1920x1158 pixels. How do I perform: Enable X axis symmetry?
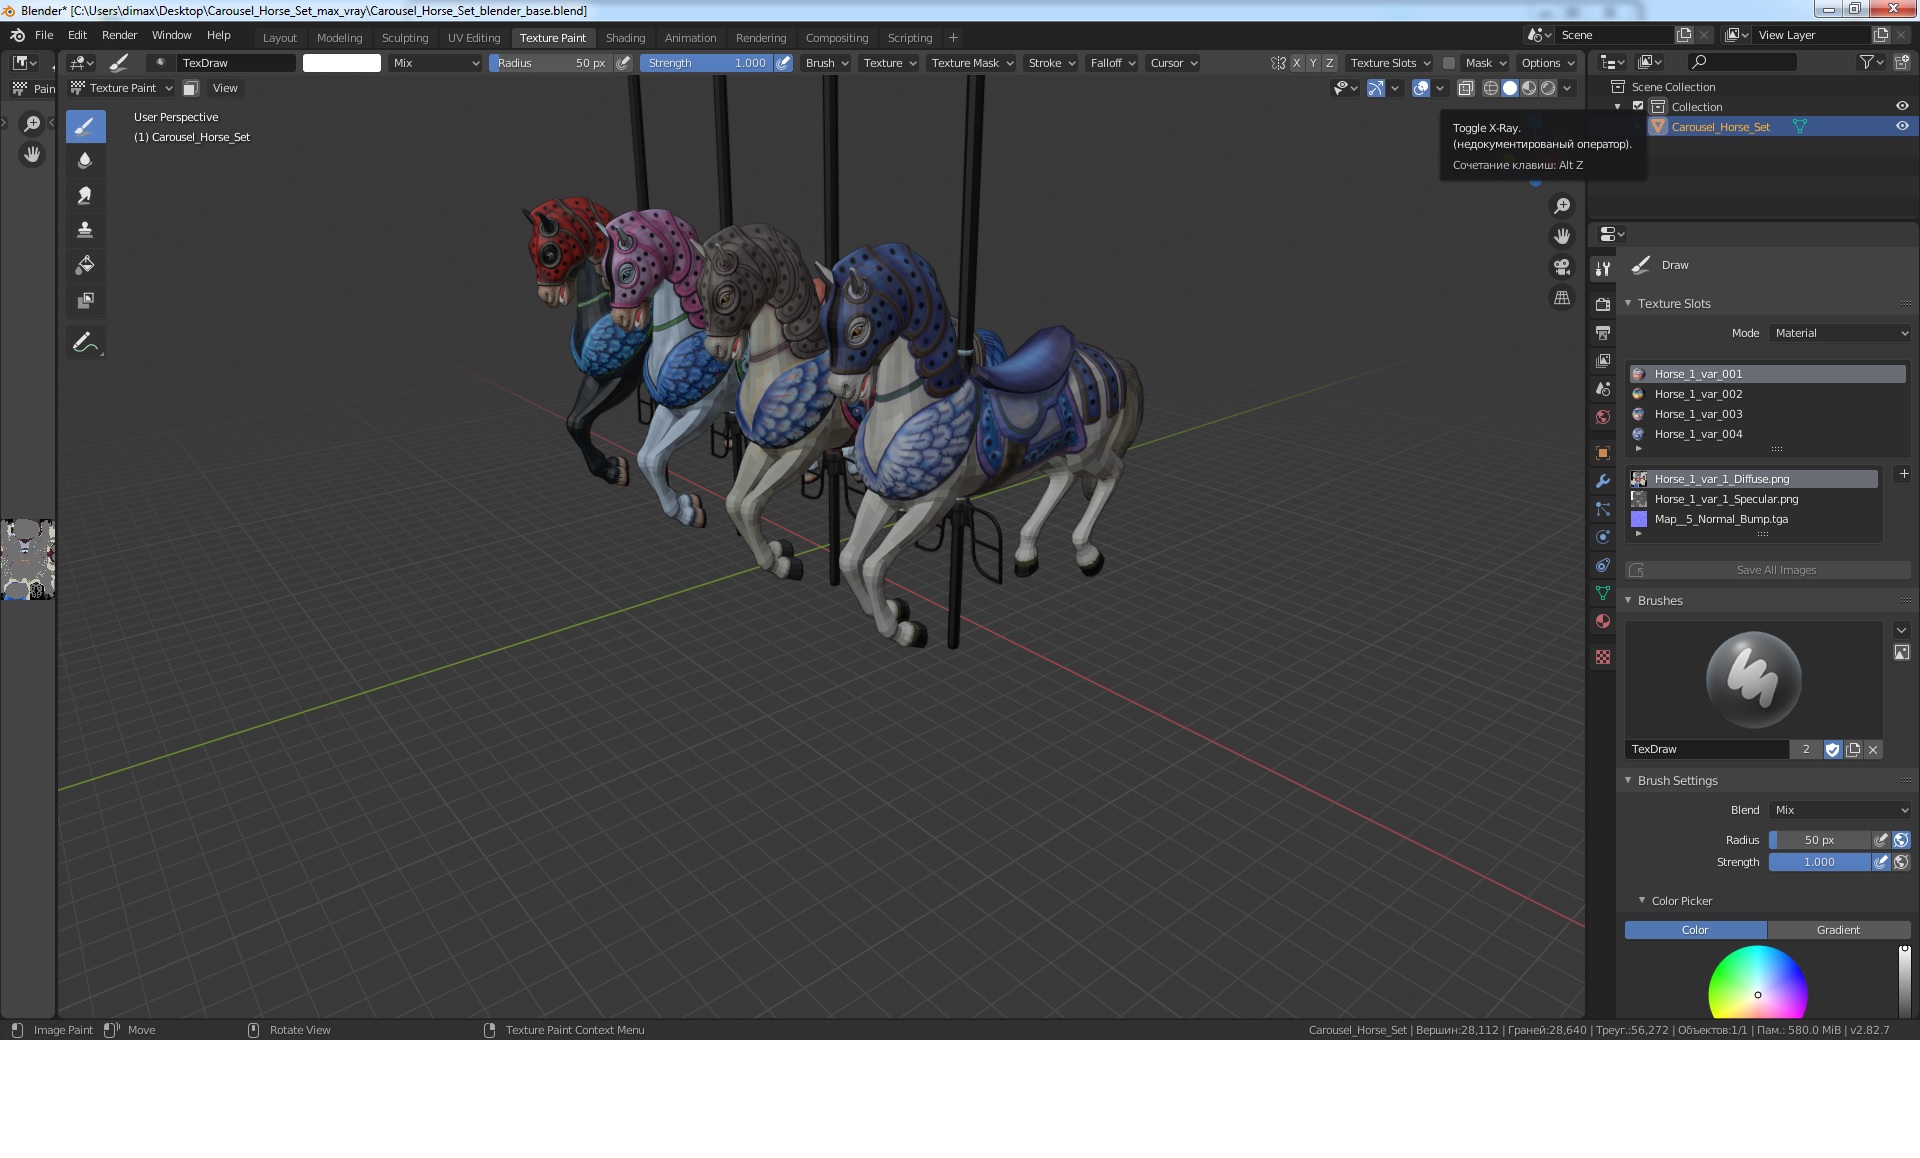tap(1297, 63)
